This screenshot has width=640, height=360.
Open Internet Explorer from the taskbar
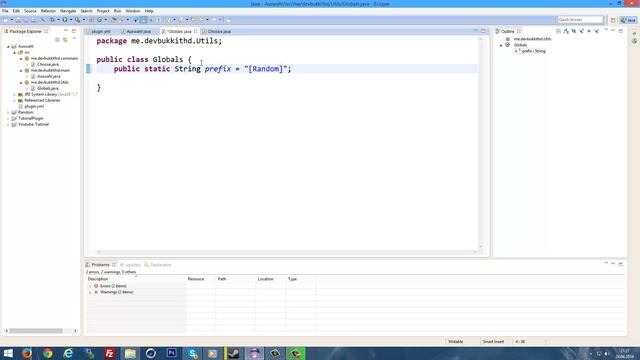[68, 353]
